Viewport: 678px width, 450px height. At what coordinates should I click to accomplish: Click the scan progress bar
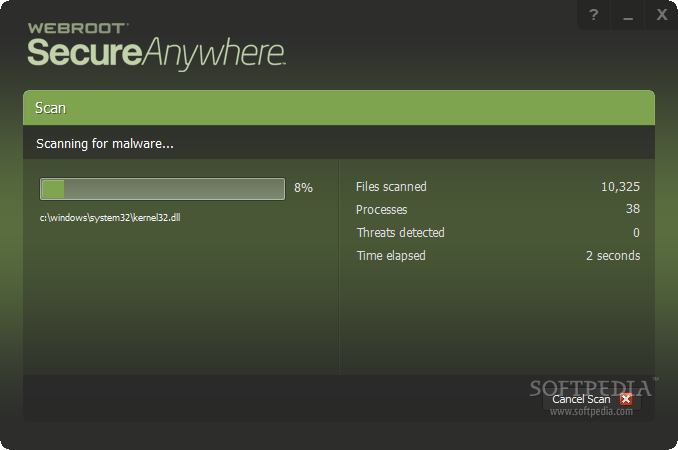(162, 189)
